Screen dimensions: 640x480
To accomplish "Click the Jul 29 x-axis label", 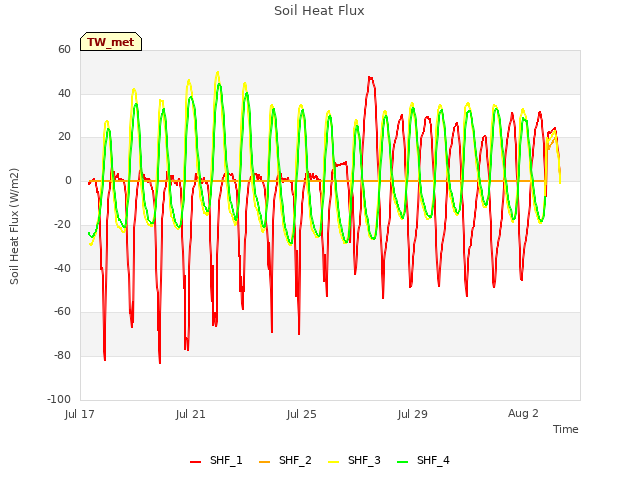I will coord(413,414).
